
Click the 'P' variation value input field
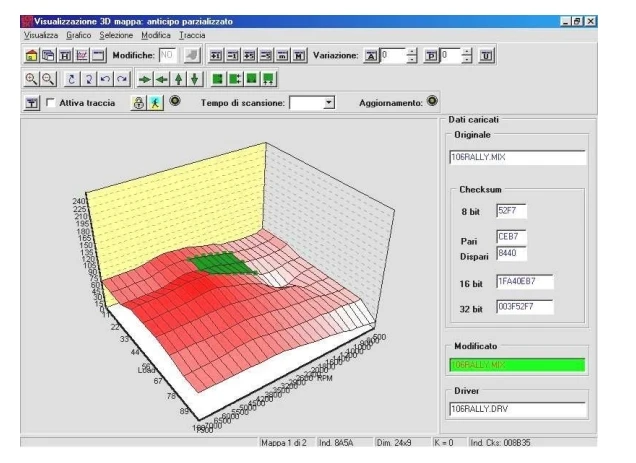click(x=451, y=56)
